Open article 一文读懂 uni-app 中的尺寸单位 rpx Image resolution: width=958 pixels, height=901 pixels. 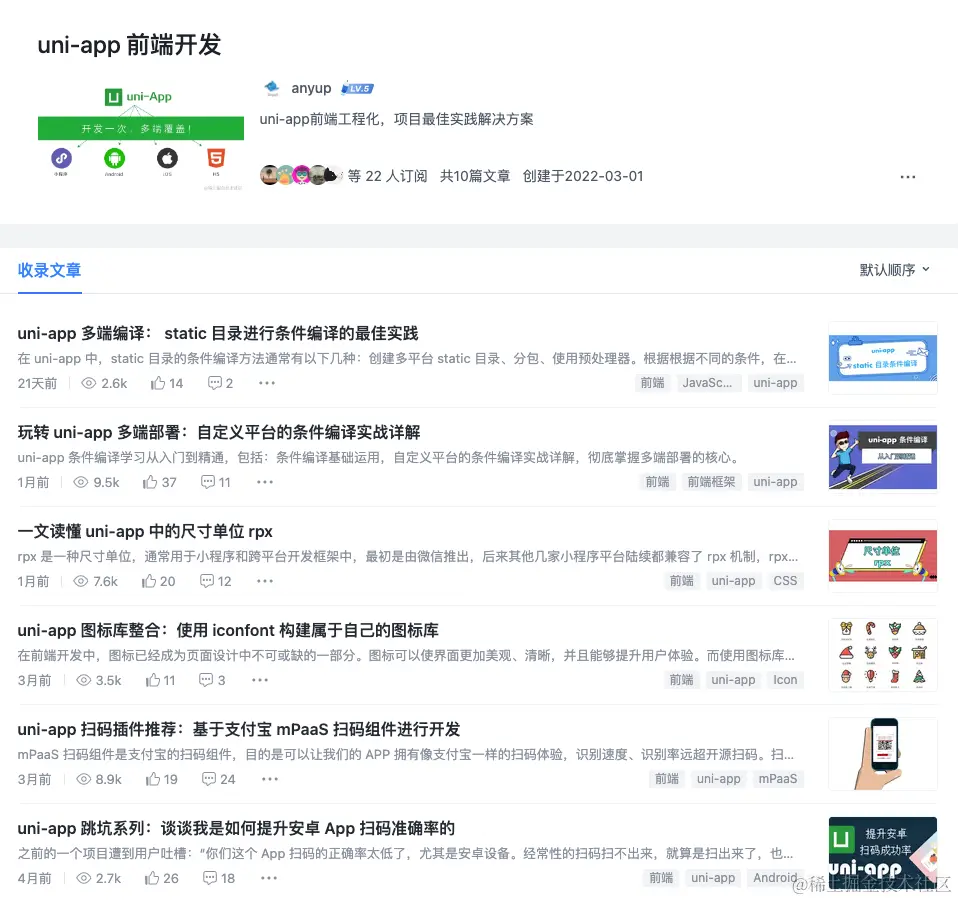click(145, 531)
